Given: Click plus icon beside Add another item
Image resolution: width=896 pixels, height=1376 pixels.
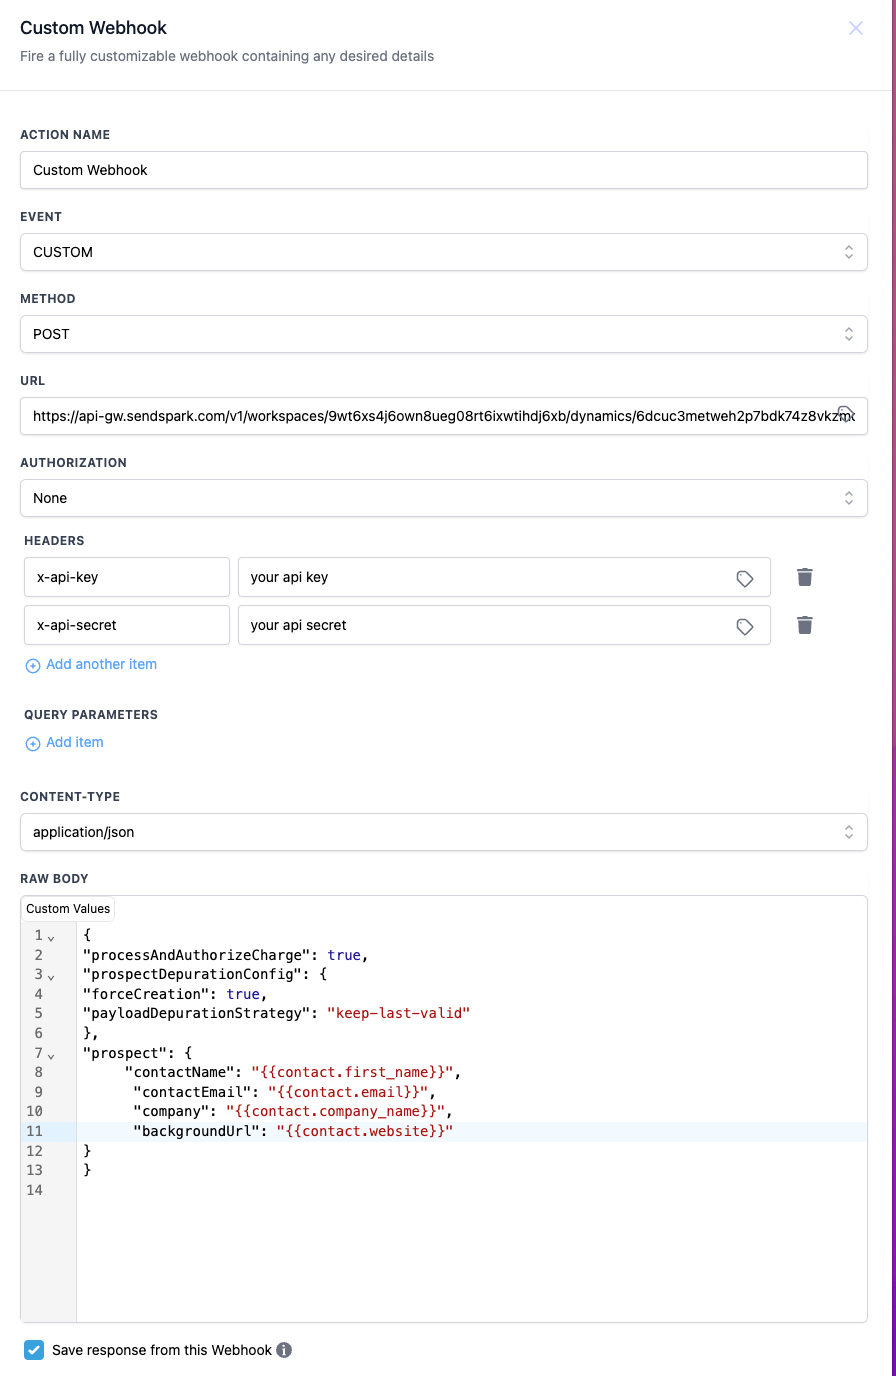Looking at the screenshot, I should 33,665.
